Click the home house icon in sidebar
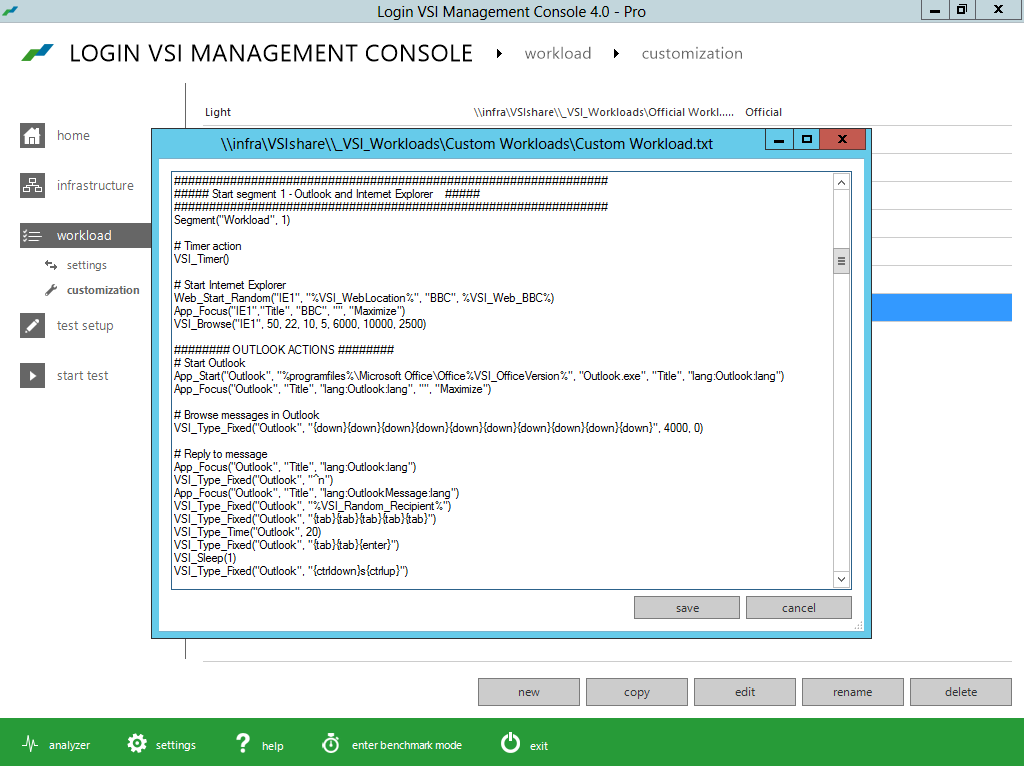 tap(33, 136)
